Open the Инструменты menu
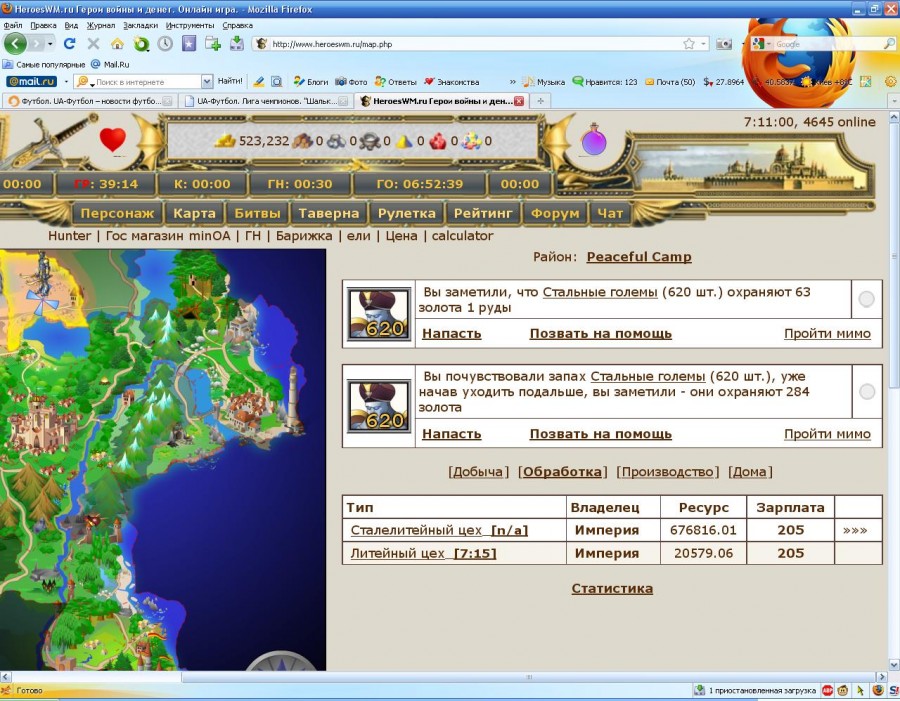The width and height of the screenshot is (900, 701). point(190,25)
